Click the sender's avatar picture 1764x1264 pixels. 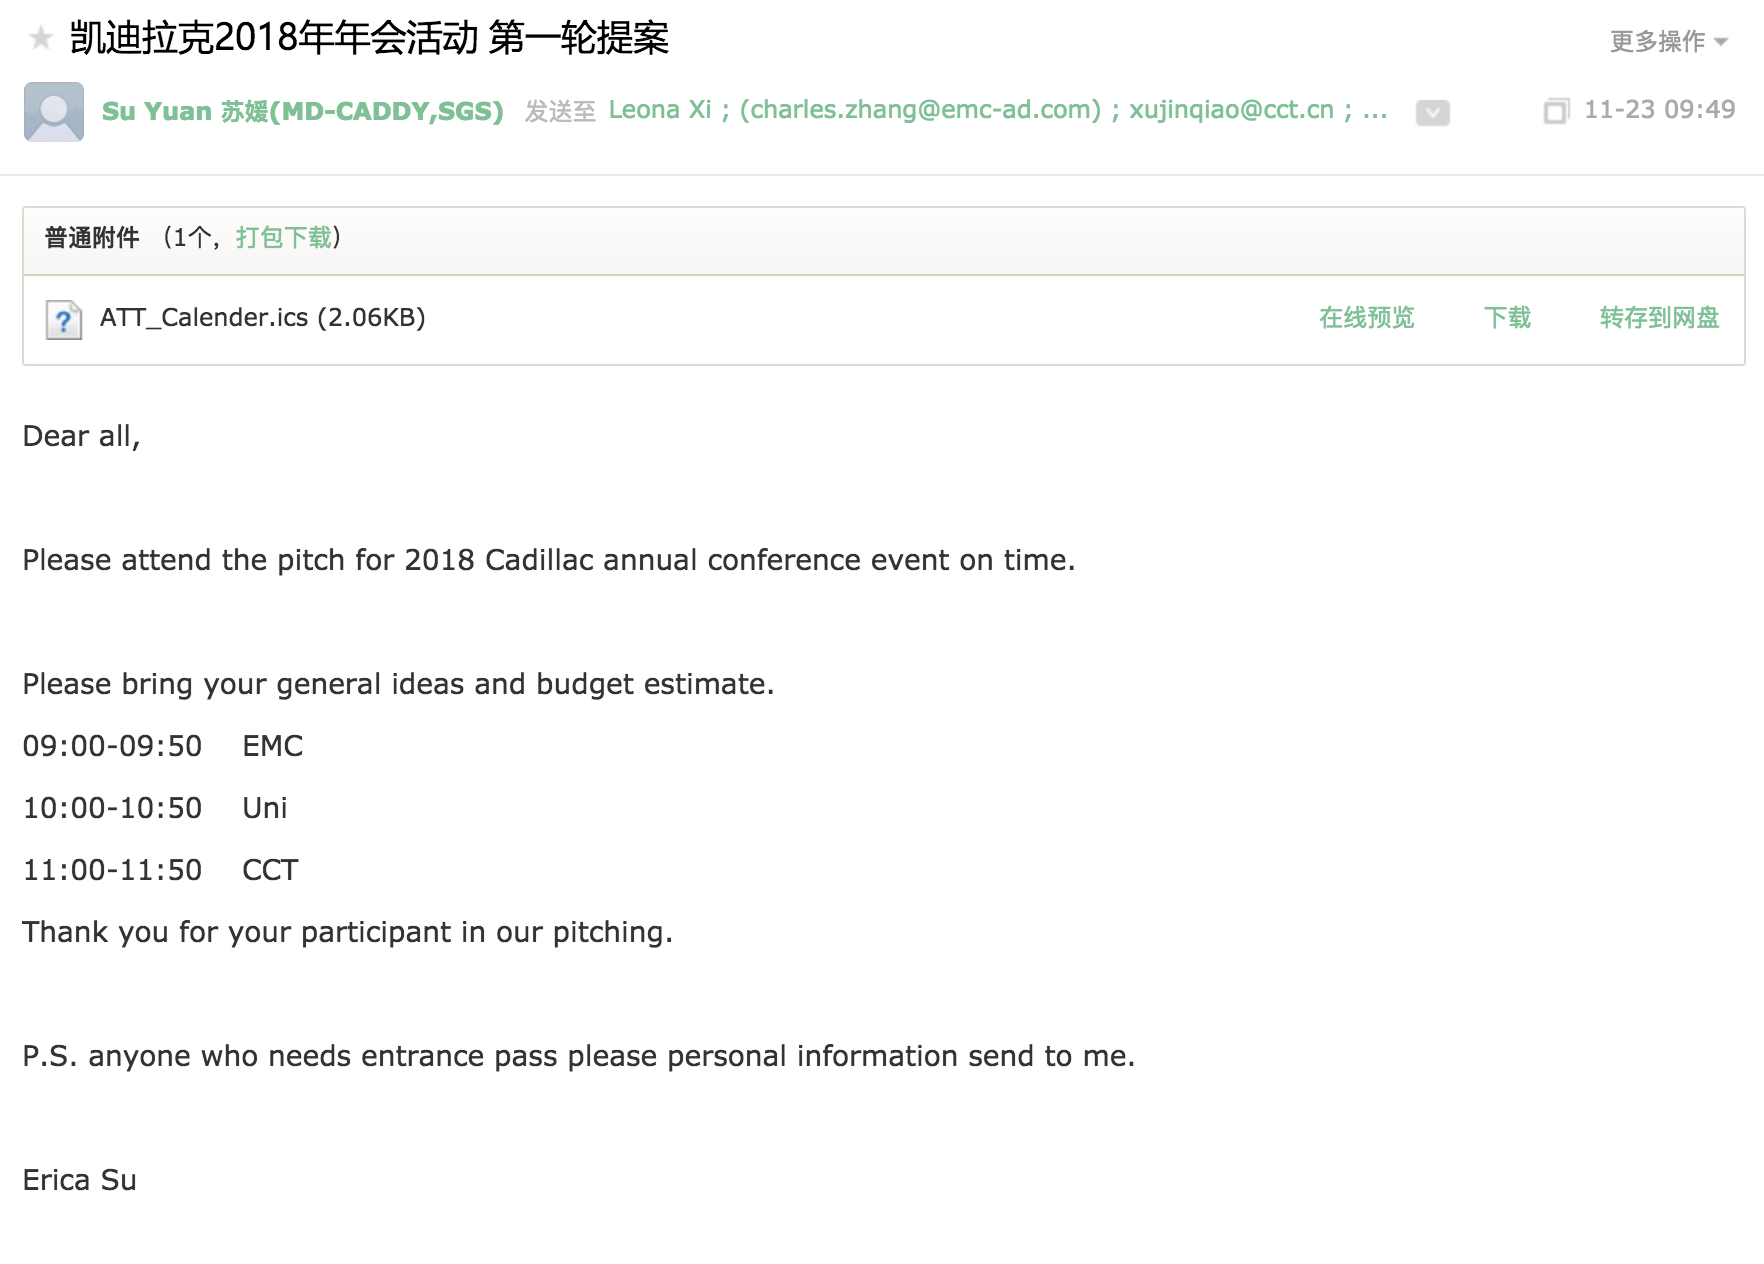click(54, 111)
